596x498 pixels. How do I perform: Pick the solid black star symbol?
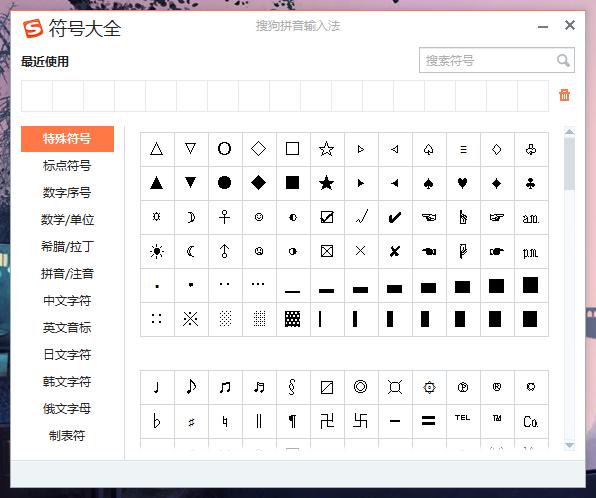pyautogui.click(x=327, y=183)
